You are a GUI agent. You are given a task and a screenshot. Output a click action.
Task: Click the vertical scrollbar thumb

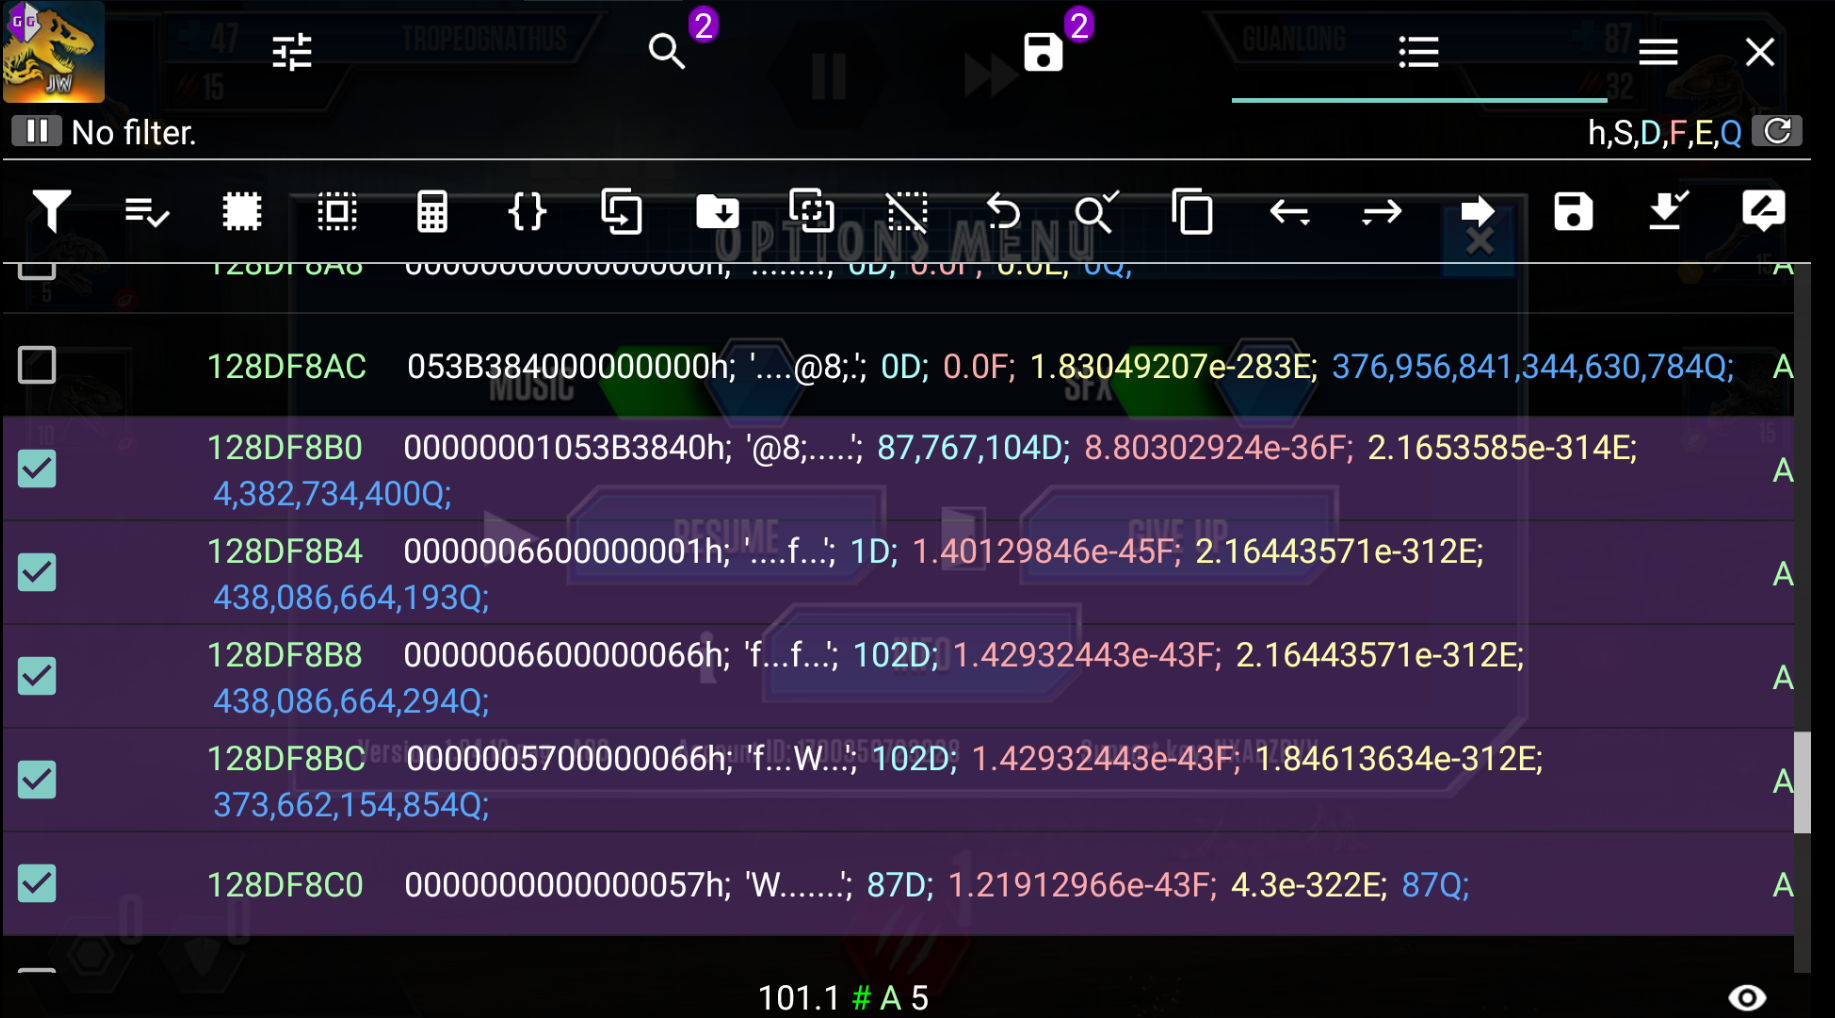click(x=1802, y=782)
